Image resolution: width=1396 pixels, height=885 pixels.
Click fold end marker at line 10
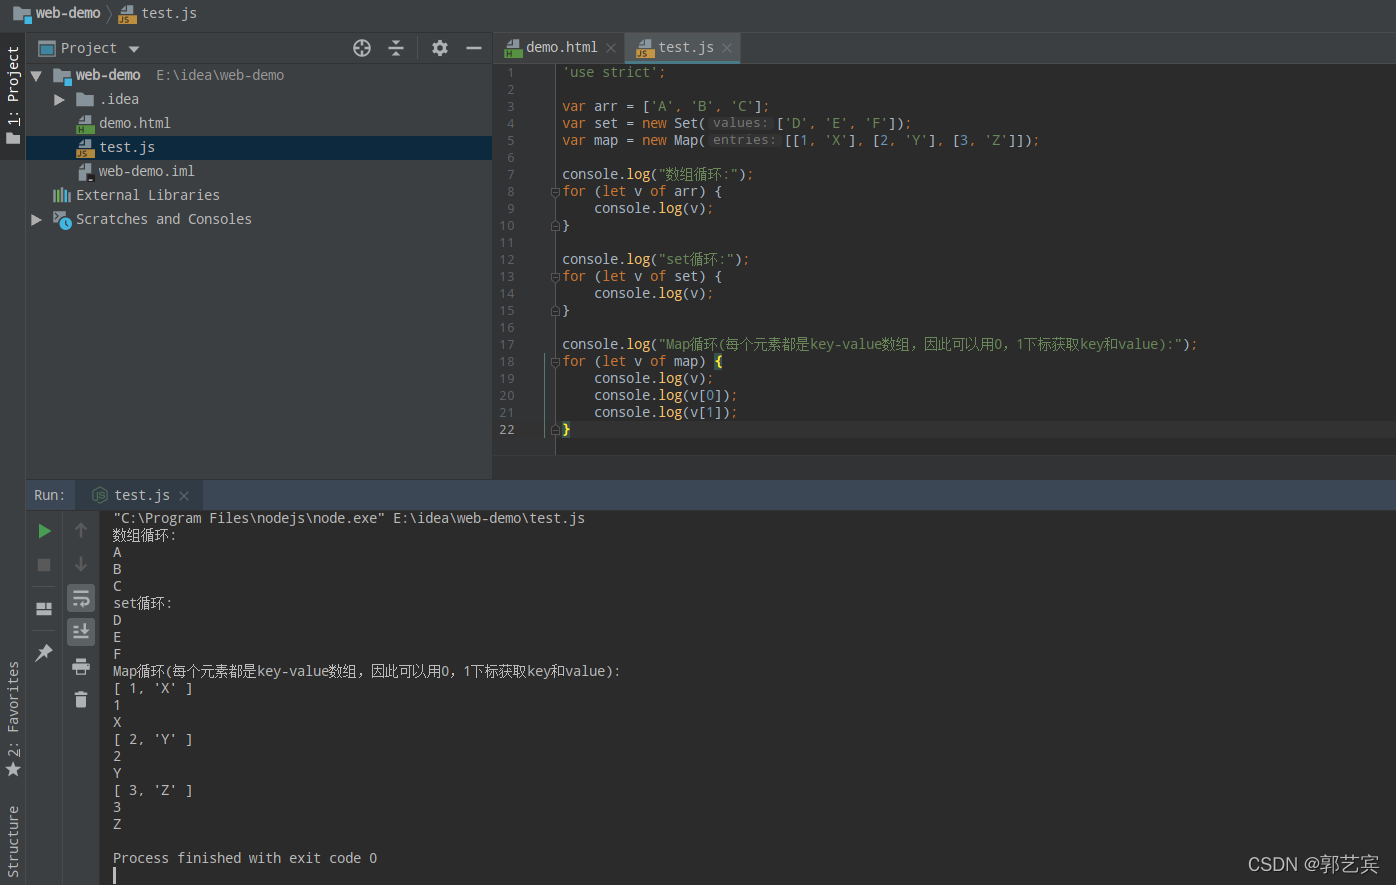click(555, 226)
